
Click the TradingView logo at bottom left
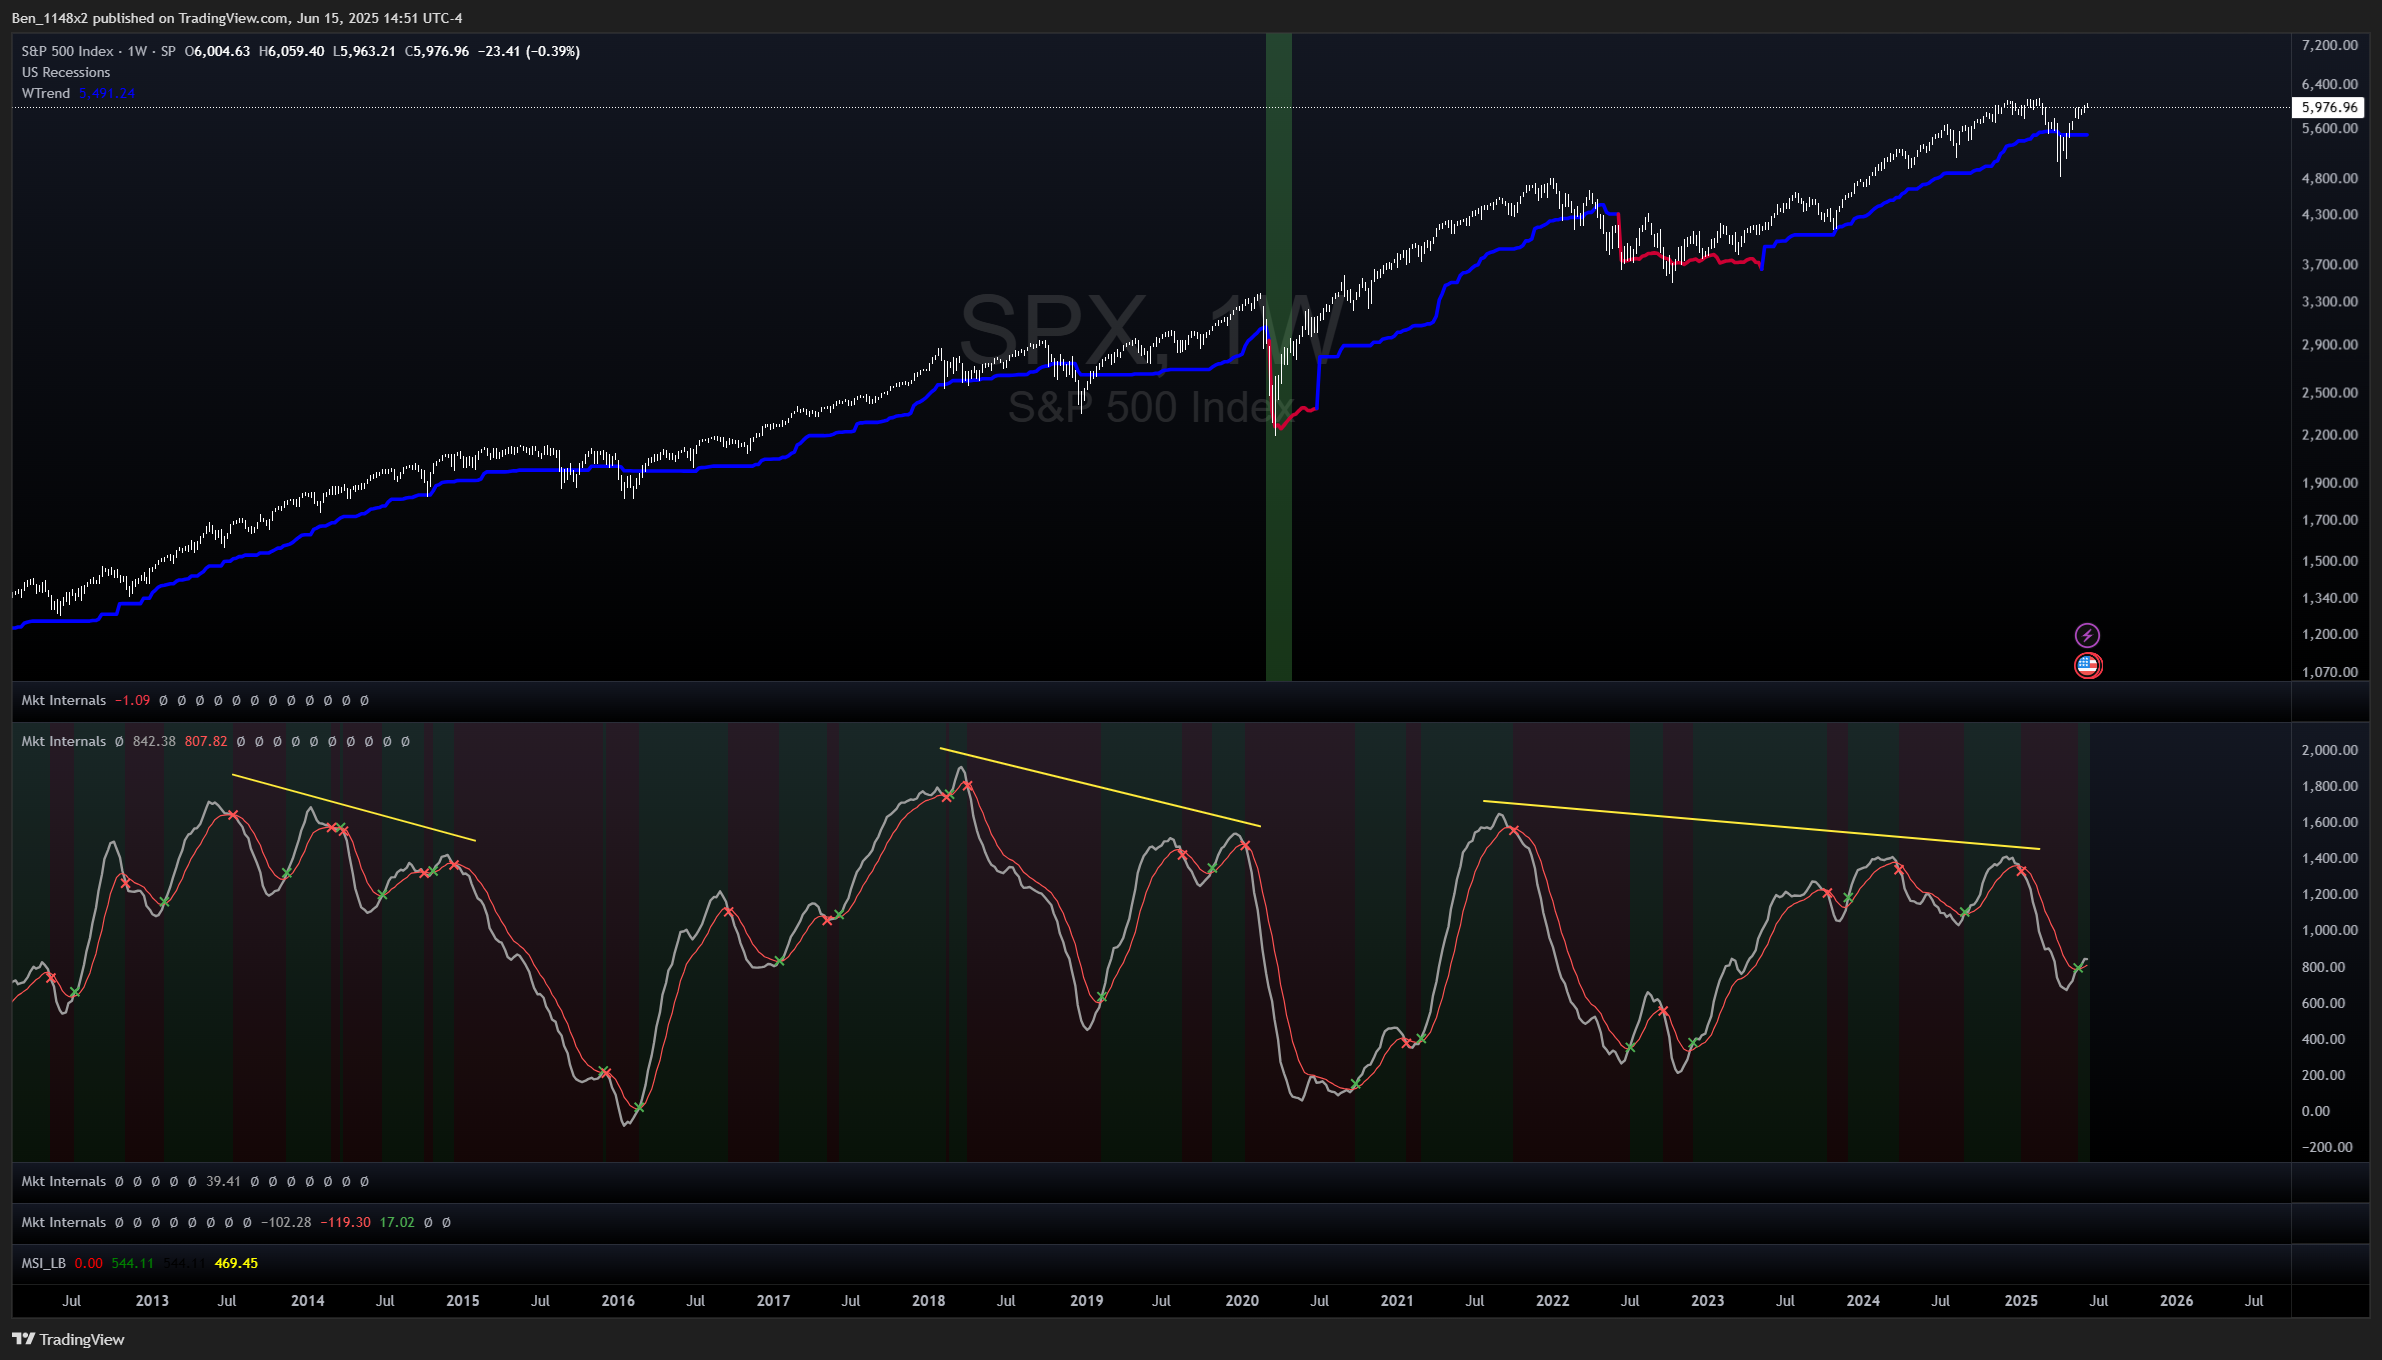click(68, 1339)
